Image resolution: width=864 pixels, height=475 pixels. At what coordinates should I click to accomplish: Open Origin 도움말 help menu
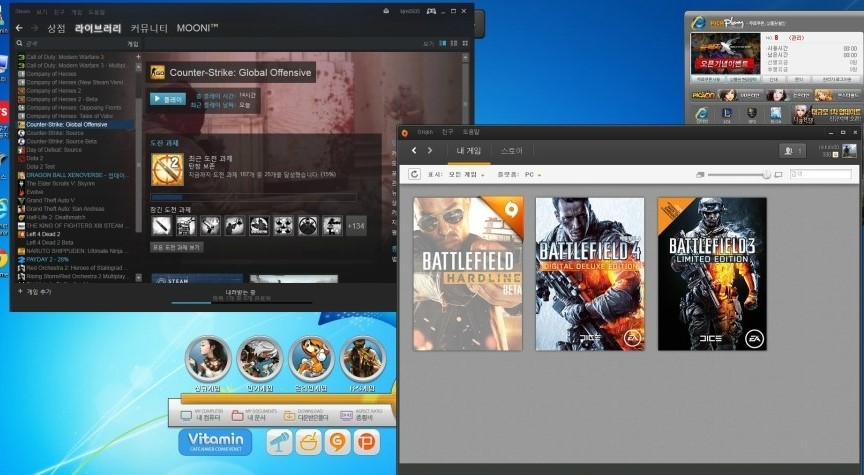pos(471,132)
